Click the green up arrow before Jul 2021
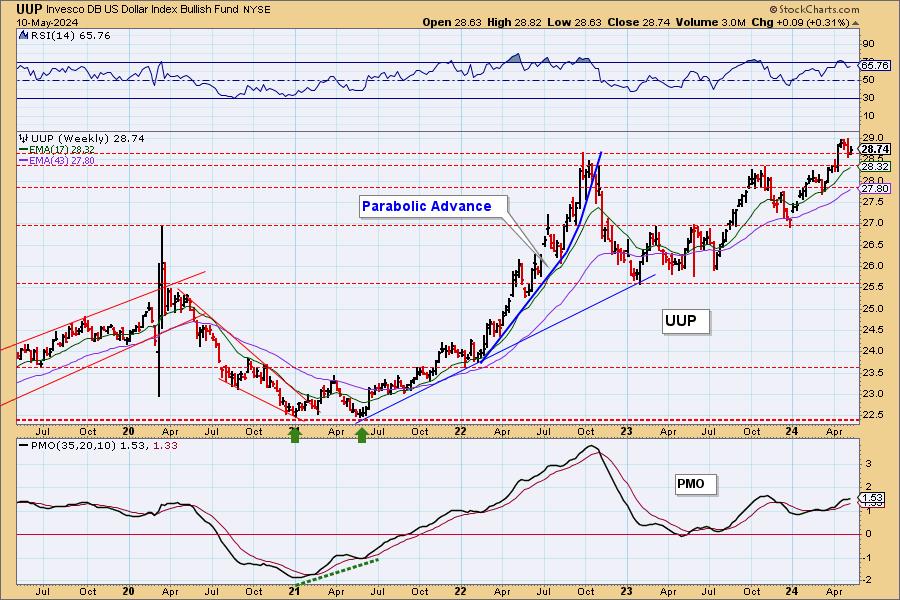The image size is (900, 600). coord(362,436)
